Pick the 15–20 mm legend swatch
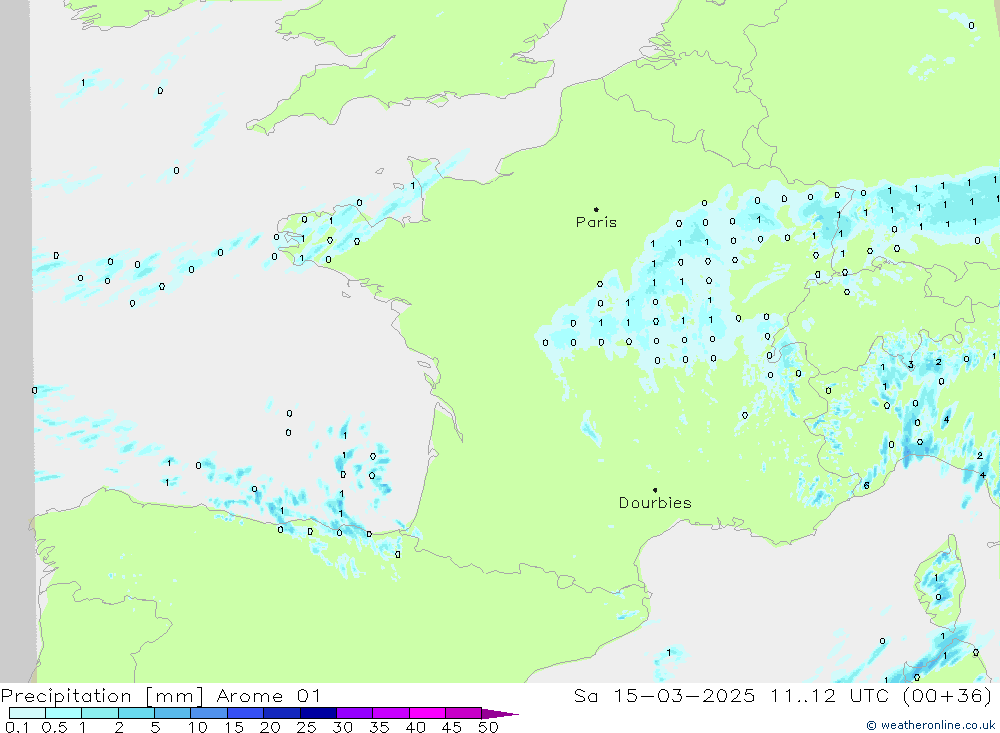 [245, 713]
